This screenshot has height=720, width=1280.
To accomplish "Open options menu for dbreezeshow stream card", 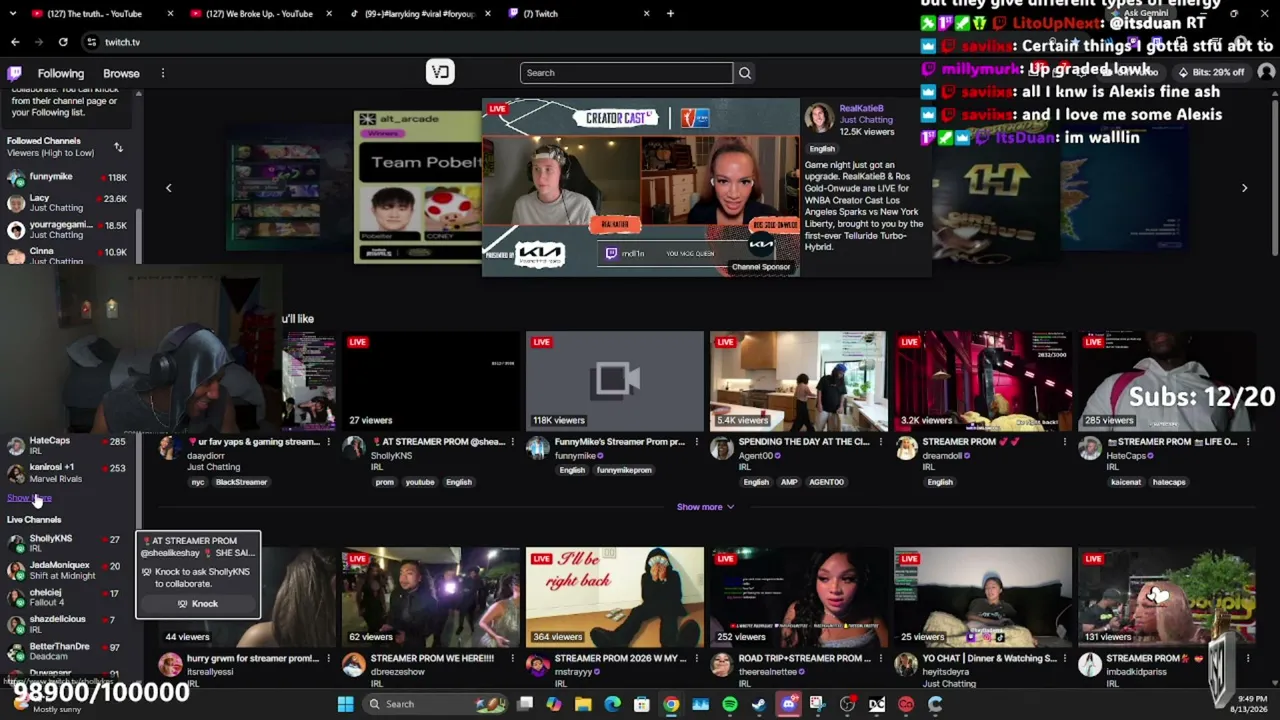I will pyautogui.click(x=512, y=659).
